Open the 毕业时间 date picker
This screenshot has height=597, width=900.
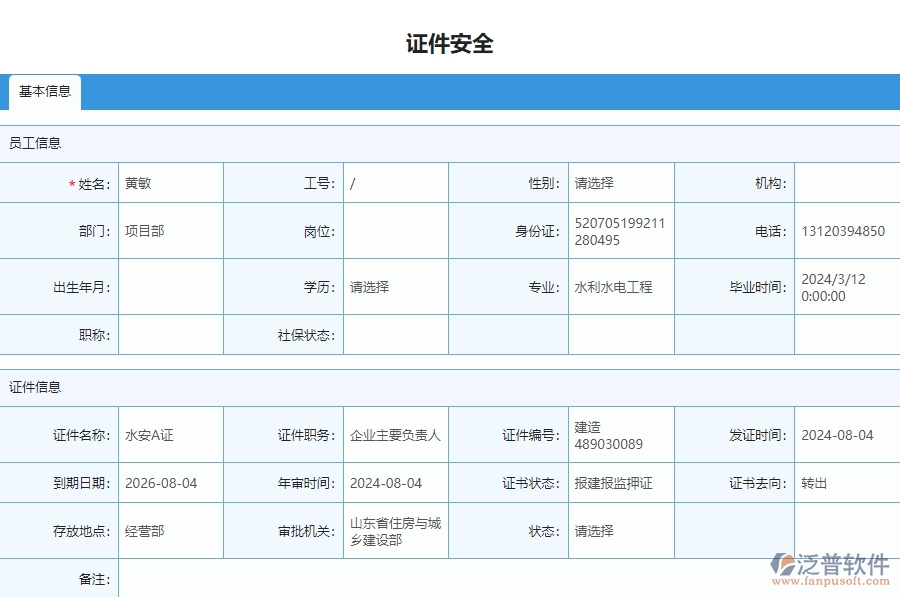click(x=845, y=286)
